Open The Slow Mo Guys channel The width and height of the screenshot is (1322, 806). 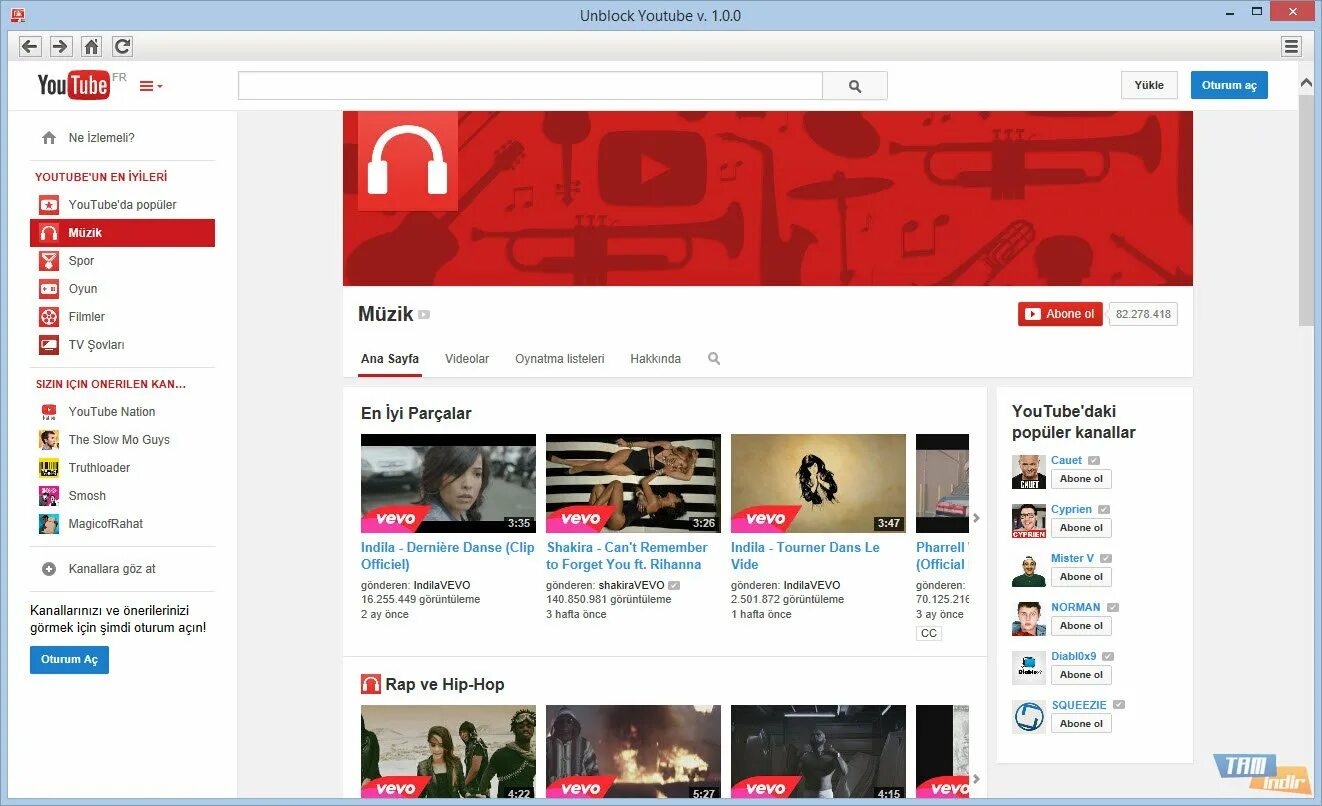119,440
